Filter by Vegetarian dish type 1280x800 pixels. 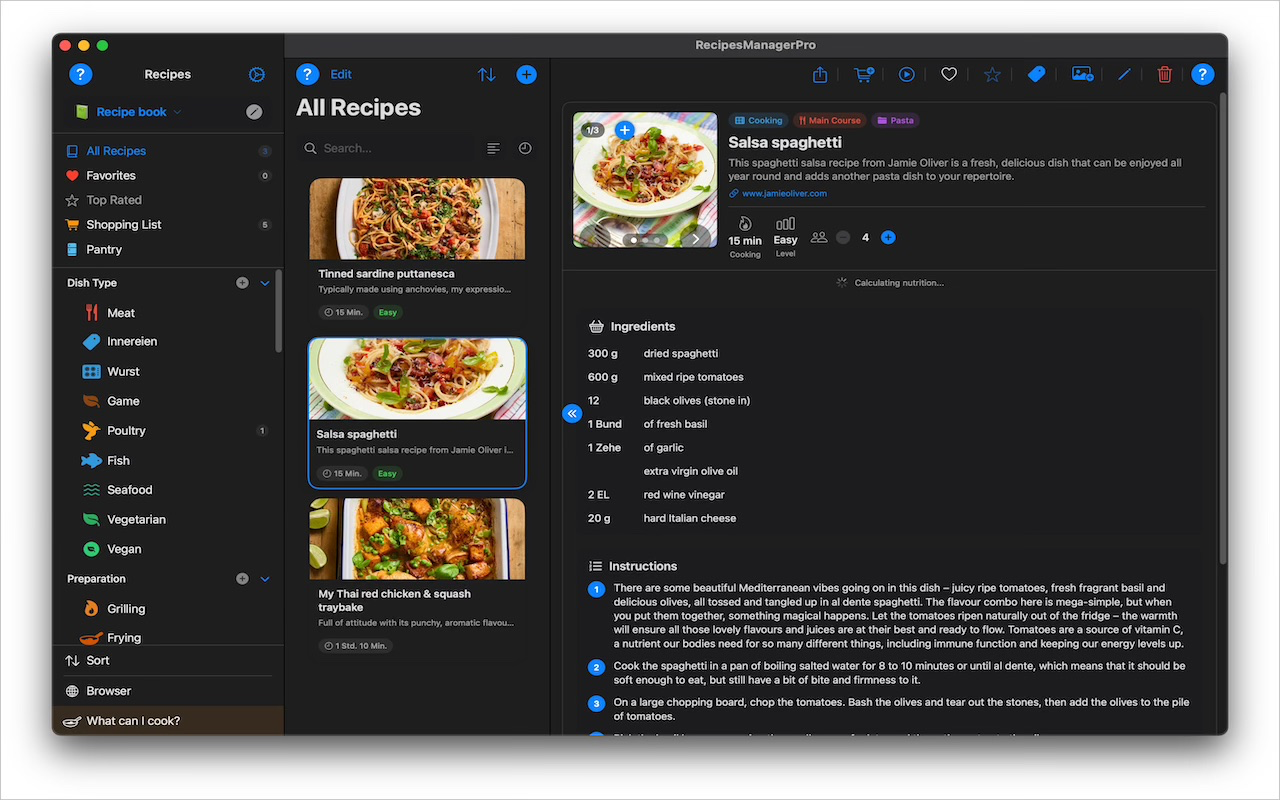pyautogui.click(x=168, y=520)
